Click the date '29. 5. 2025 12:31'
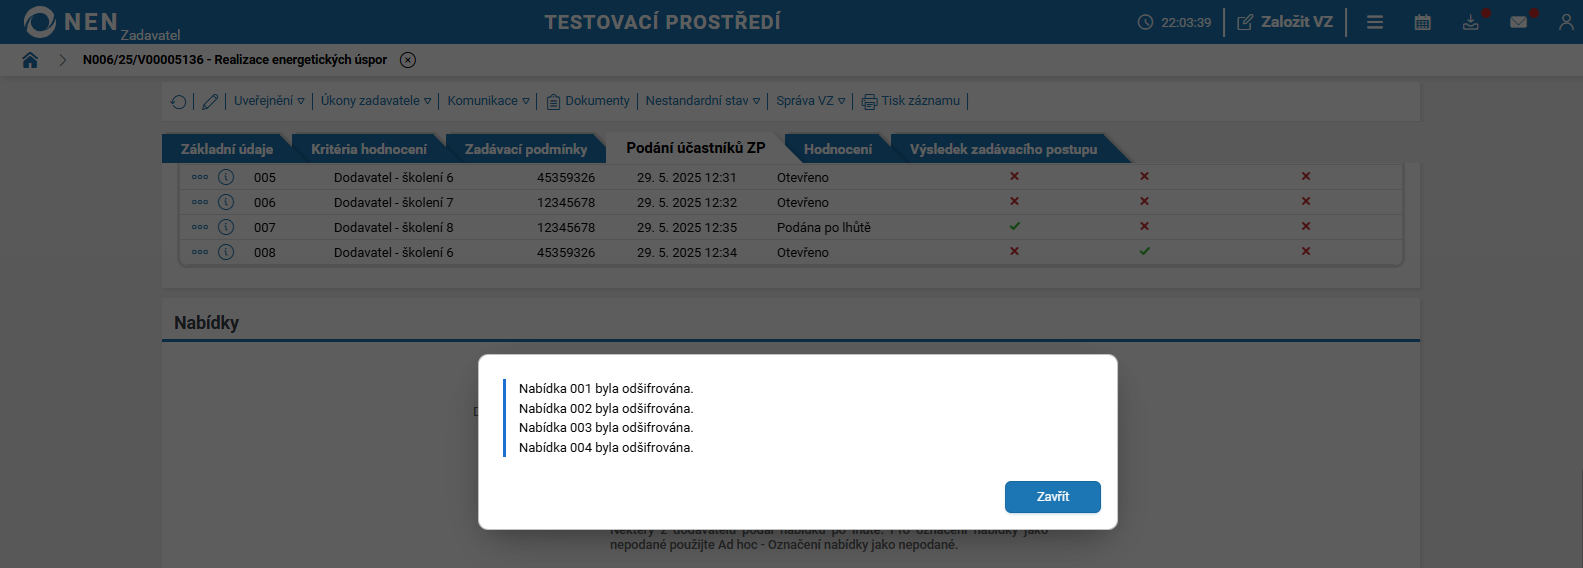This screenshot has height=568, width=1583. pyautogui.click(x=687, y=177)
